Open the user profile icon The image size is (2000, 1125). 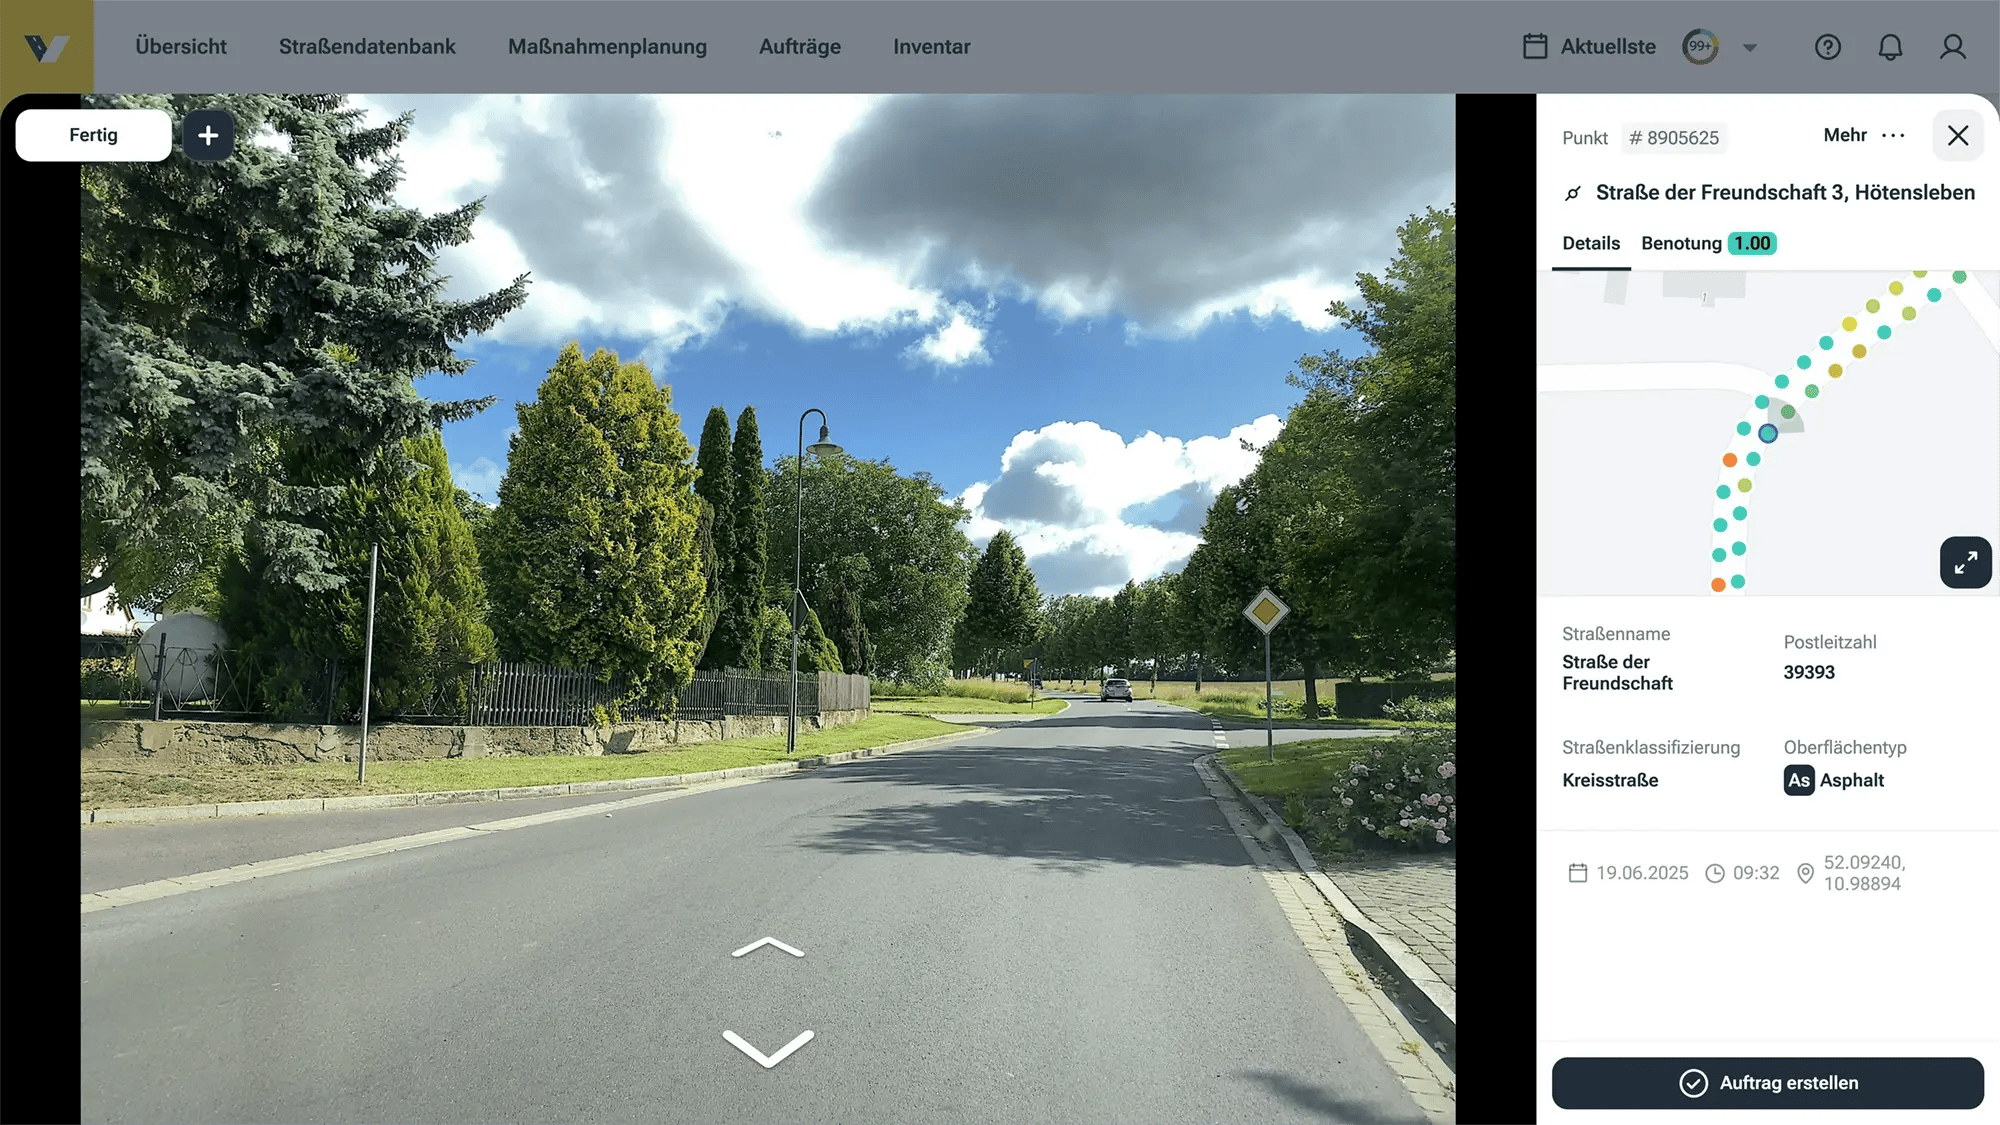click(x=1953, y=46)
